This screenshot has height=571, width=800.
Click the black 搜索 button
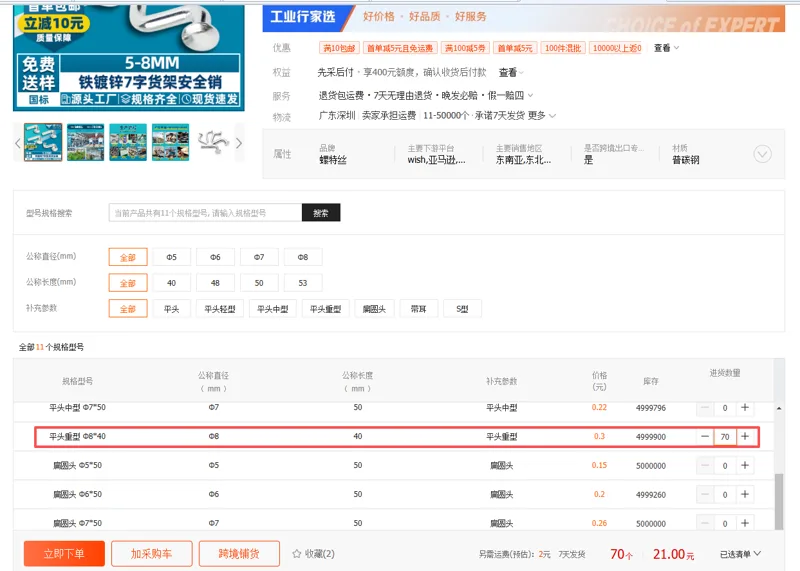tap(321, 213)
